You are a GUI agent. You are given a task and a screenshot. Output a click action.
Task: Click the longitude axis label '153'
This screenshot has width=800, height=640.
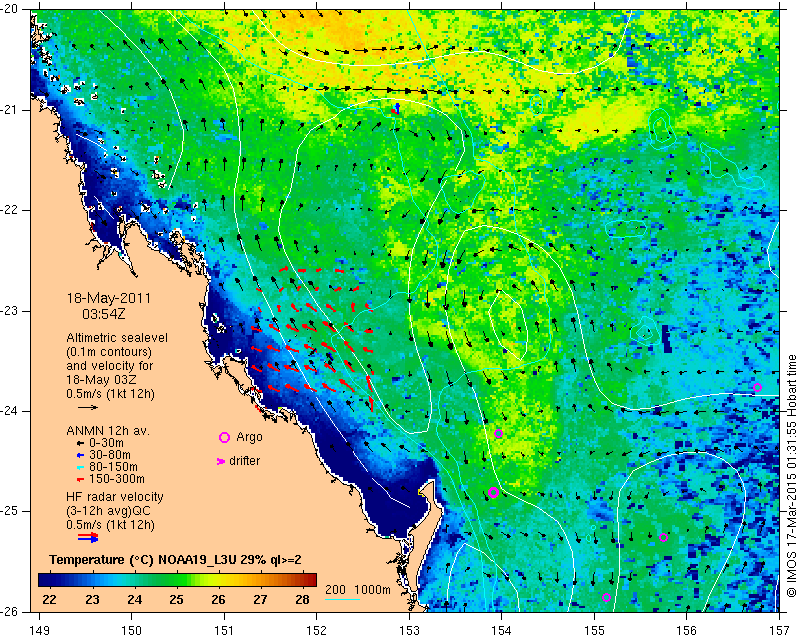pos(409,630)
